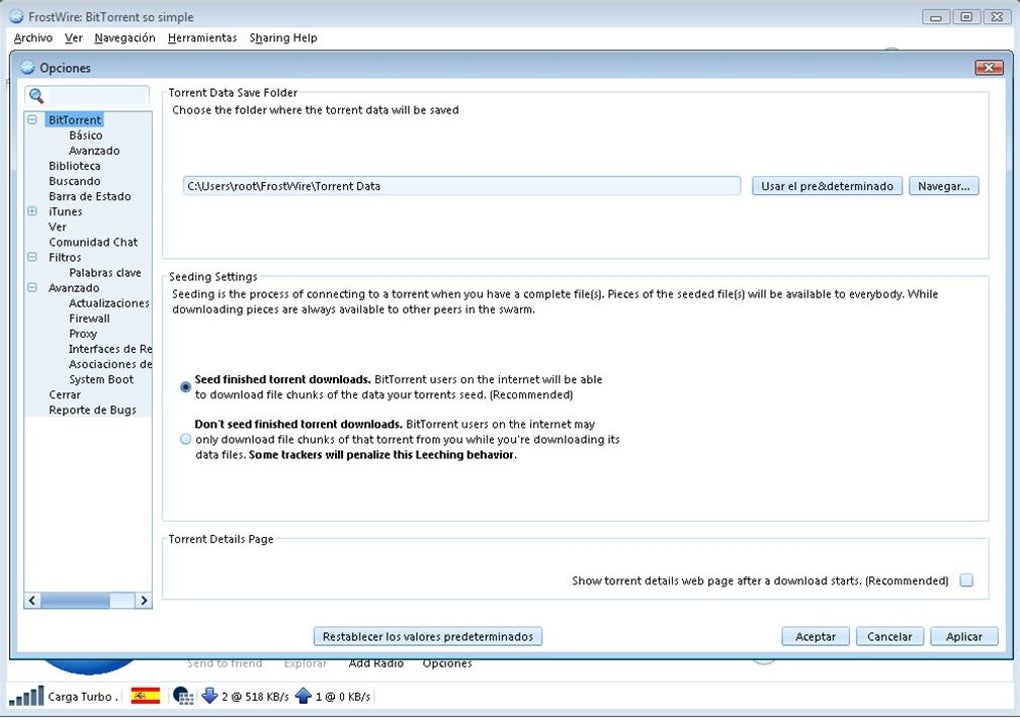Close the Opciones dialog
This screenshot has width=1020, height=720.
click(x=989, y=67)
